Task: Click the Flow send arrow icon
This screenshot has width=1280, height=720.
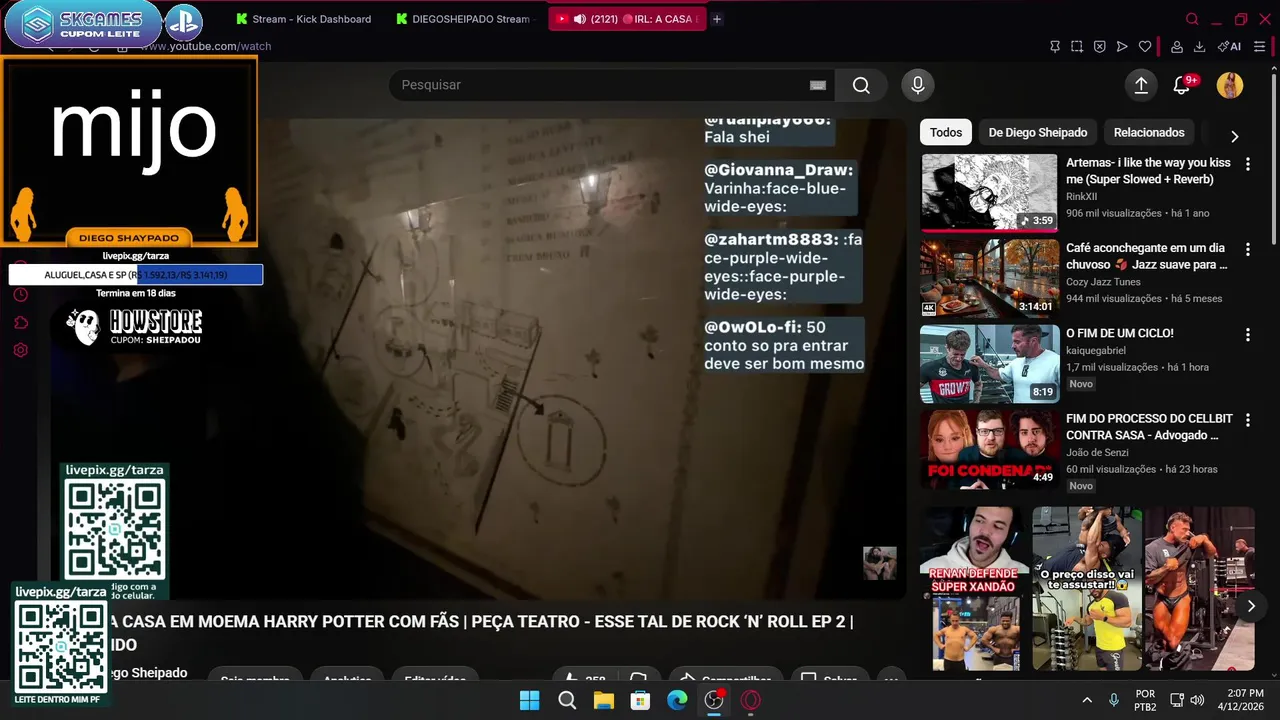Action: pos(1122,46)
